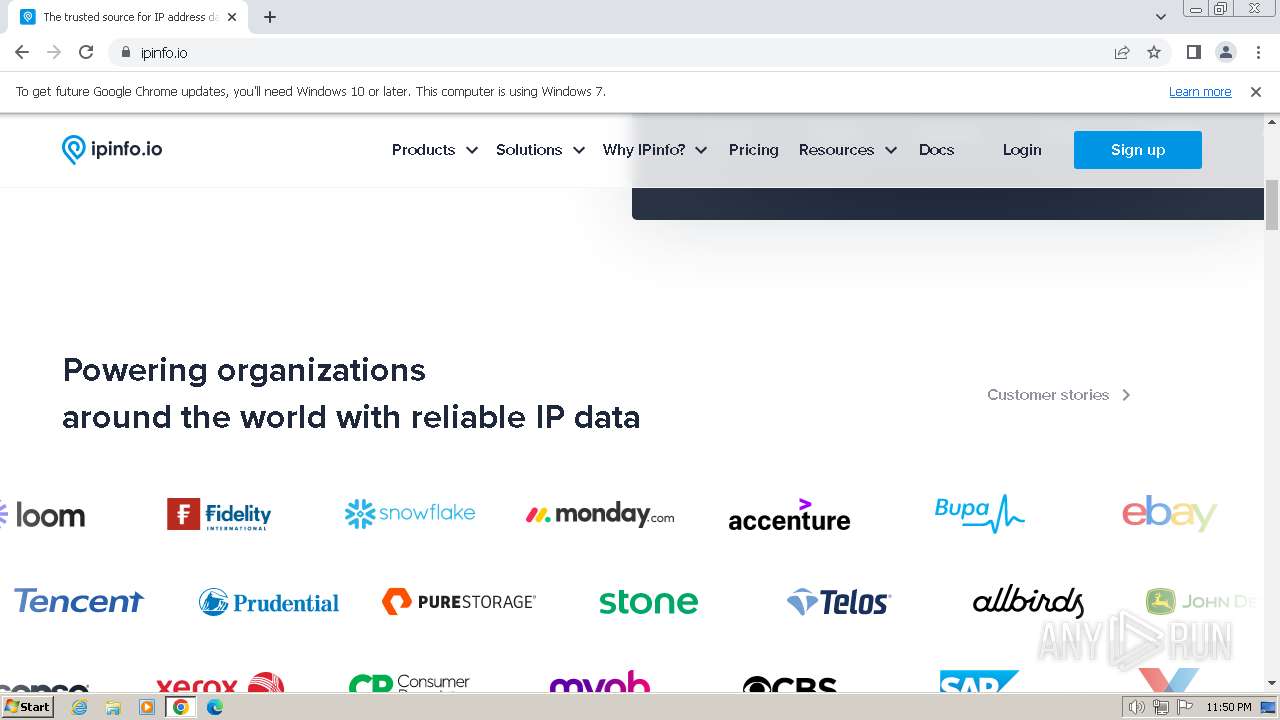The image size is (1280, 720).
Task: Open tab search dropdown arrow
Action: coord(1161,17)
